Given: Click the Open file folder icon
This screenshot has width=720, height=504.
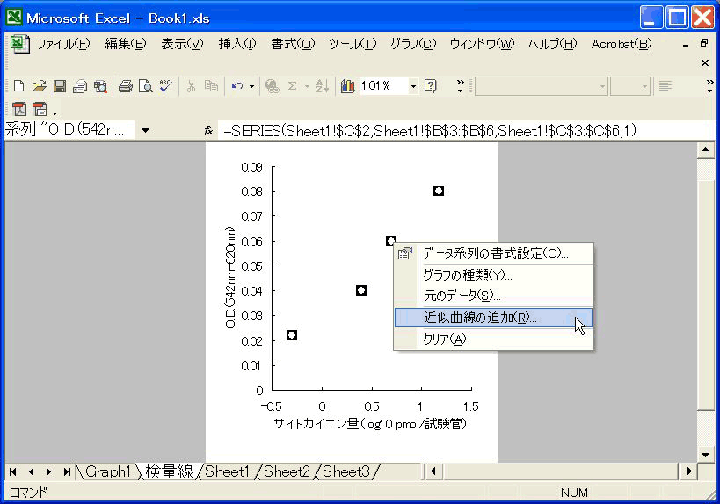Looking at the screenshot, I should point(39,86).
